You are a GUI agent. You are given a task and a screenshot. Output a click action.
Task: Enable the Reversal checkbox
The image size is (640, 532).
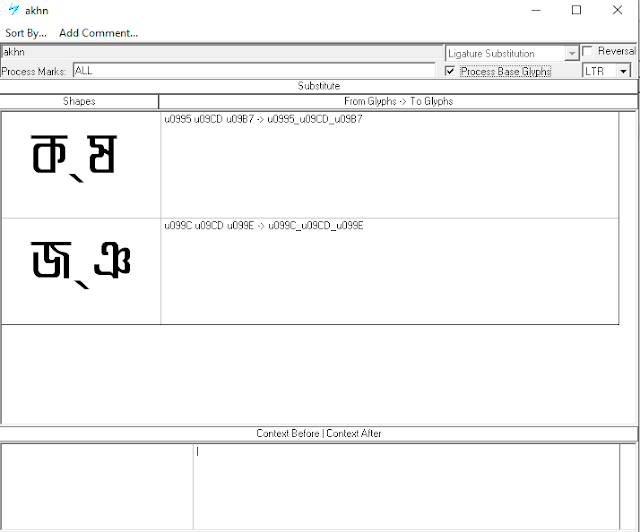pos(587,51)
